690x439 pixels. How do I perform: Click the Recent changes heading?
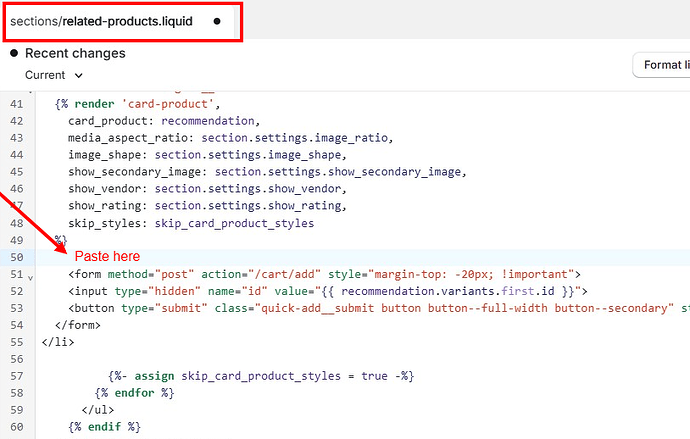pyautogui.click(x=75, y=53)
